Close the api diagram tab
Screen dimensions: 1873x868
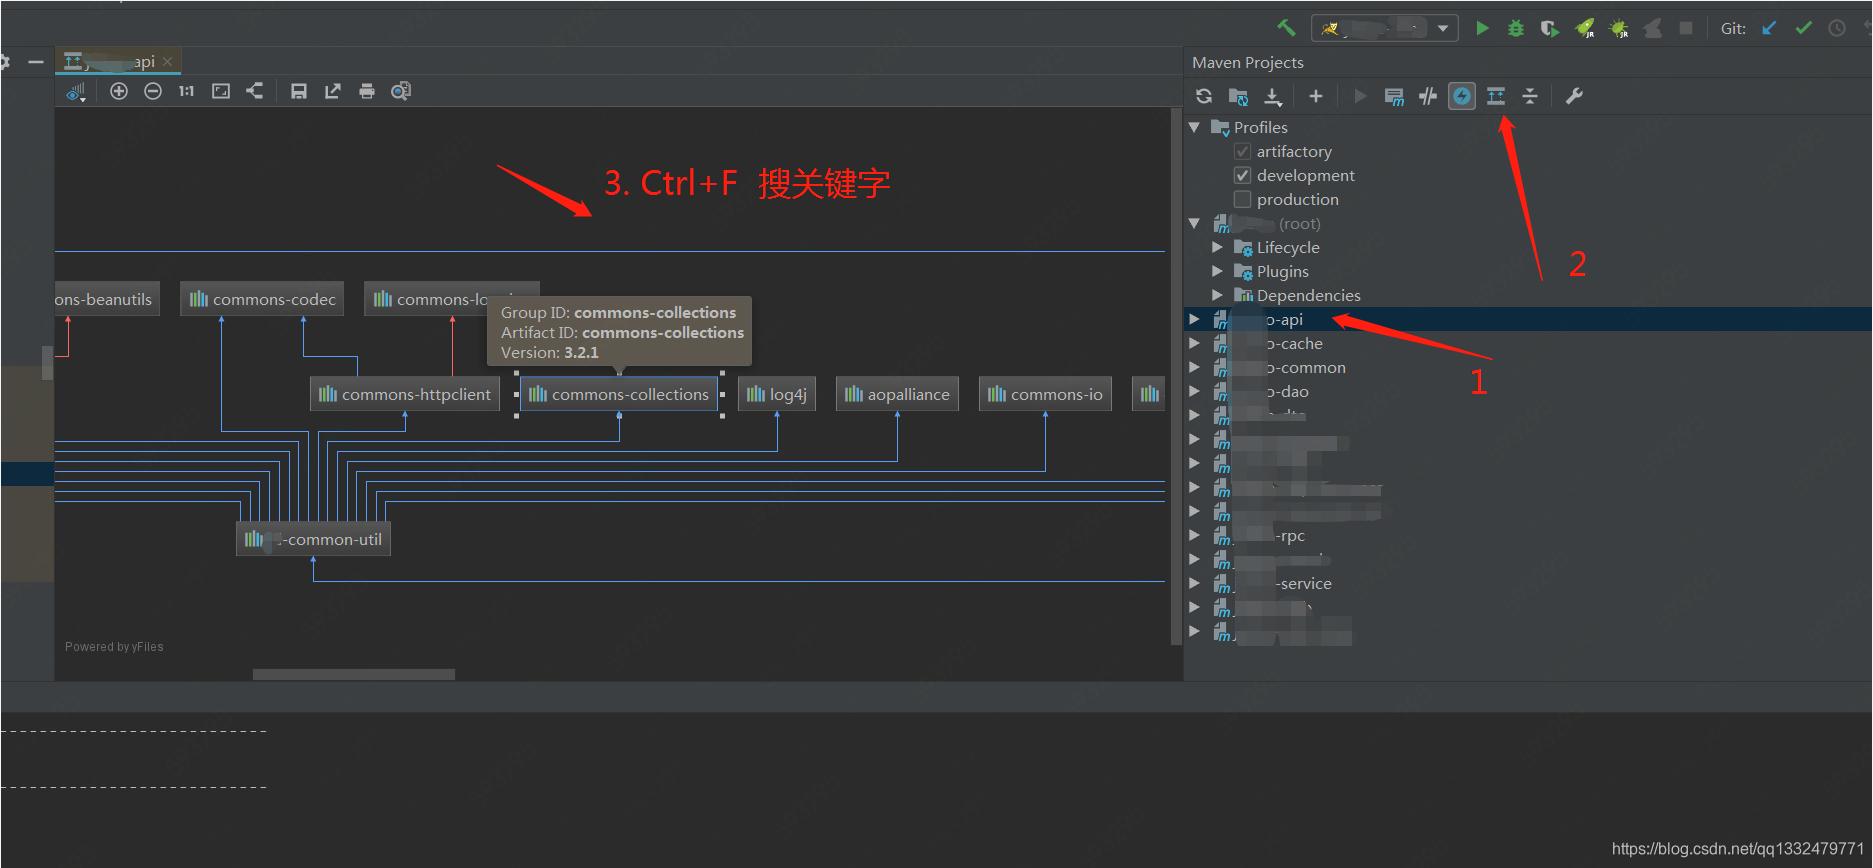(168, 61)
